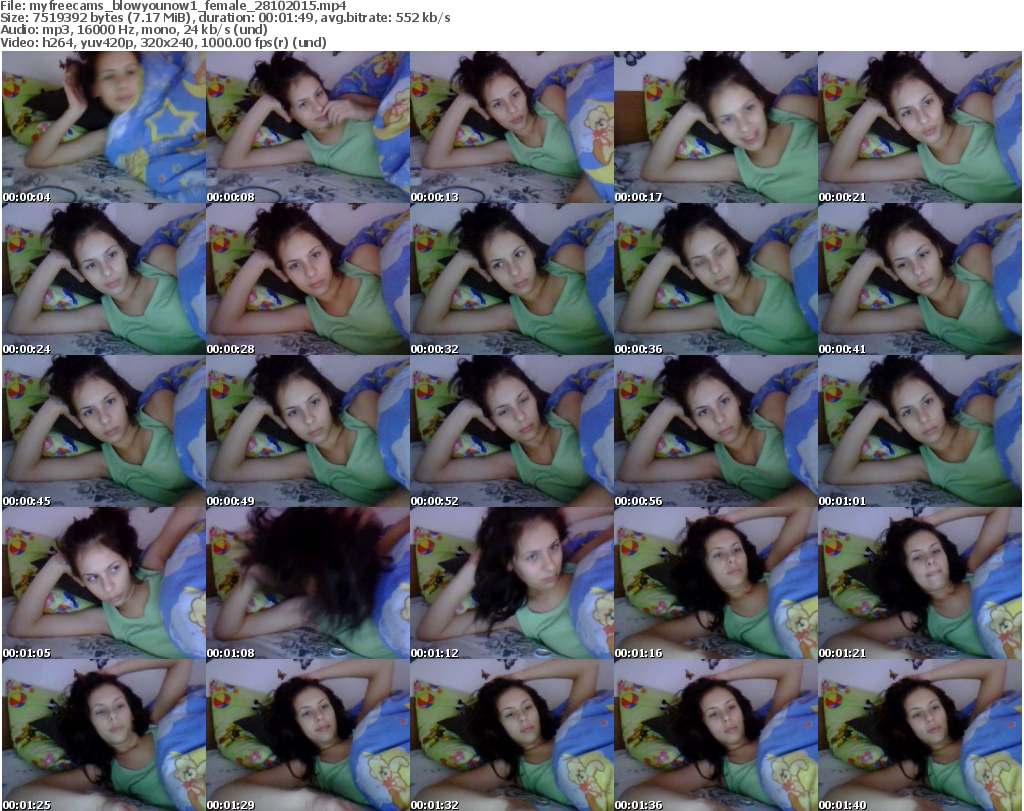The image size is (1024, 811).
Task: Click the 'Size: 7519392 bytes' info line
Action: click(225, 18)
